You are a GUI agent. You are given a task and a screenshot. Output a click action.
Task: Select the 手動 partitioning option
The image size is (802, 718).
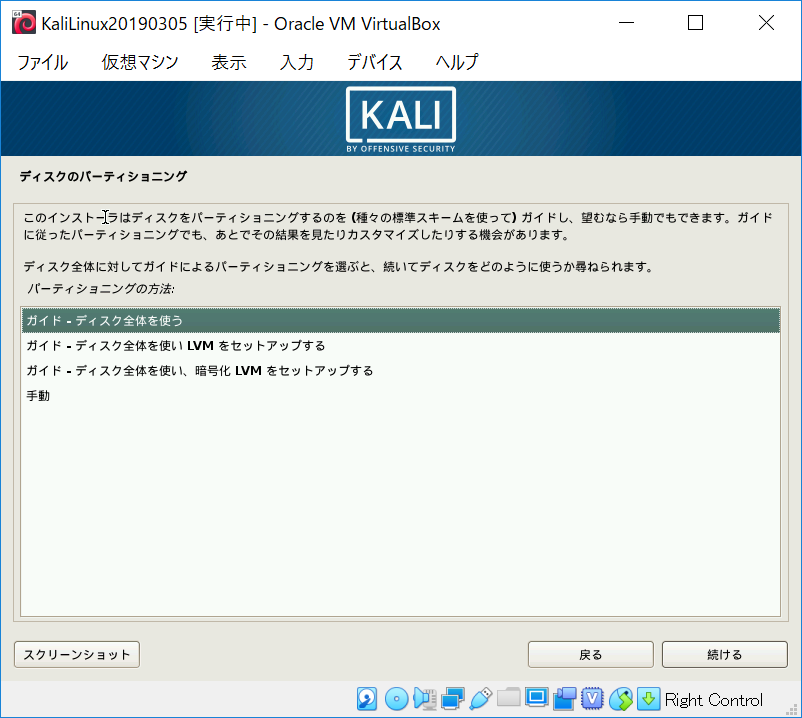click(401, 396)
